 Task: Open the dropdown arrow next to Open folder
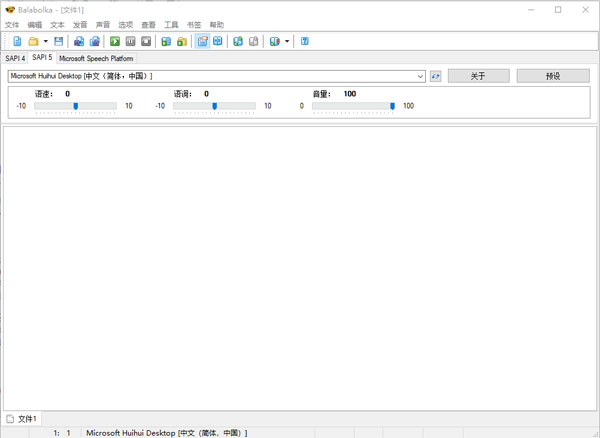pos(46,41)
